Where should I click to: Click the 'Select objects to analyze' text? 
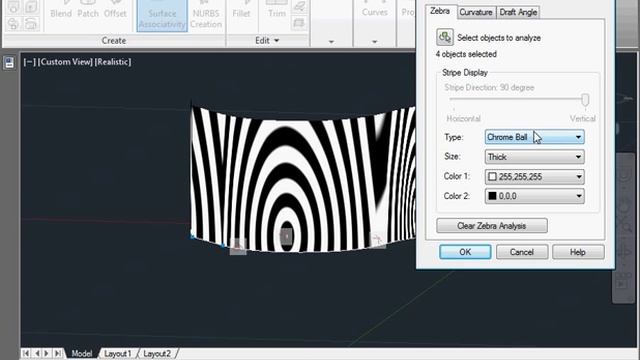pyautogui.click(x=499, y=38)
